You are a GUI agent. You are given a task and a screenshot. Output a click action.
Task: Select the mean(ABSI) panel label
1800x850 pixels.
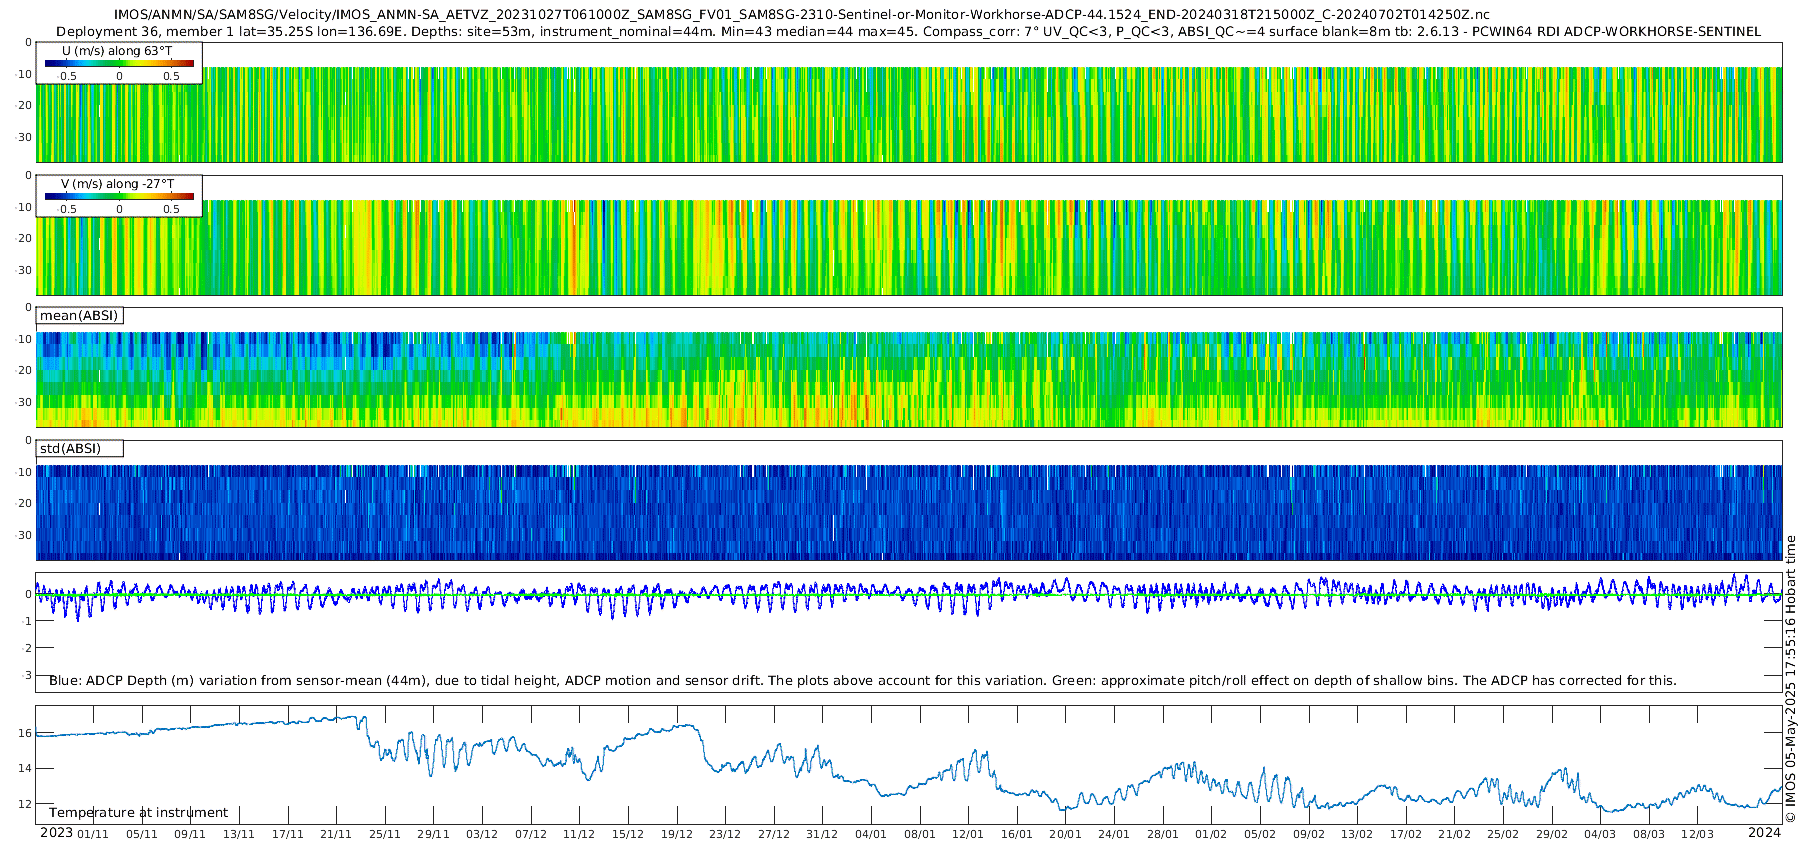click(x=79, y=316)
